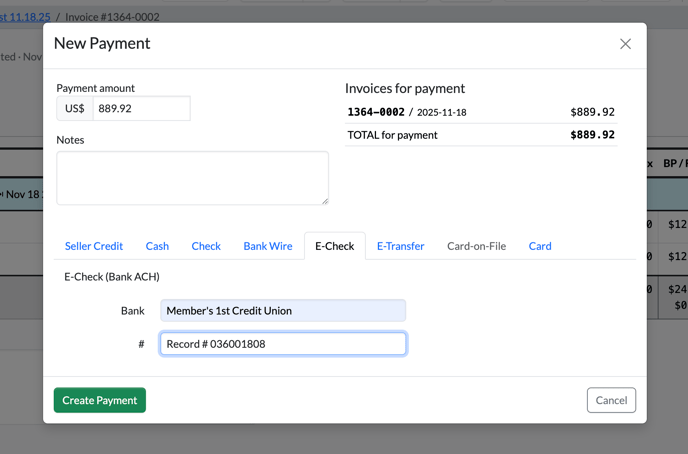Click the Record # input field

(283, 344)
